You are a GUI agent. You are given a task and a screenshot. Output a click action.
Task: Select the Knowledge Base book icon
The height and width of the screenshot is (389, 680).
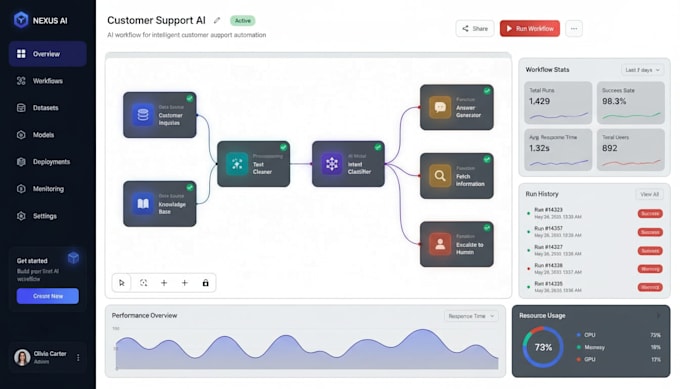pyautogui.click(x=143, y=203)
